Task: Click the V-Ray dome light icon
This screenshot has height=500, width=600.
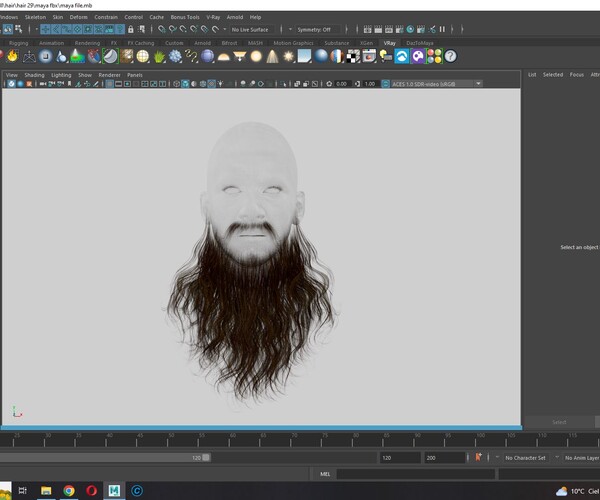Action: point(223,57)
